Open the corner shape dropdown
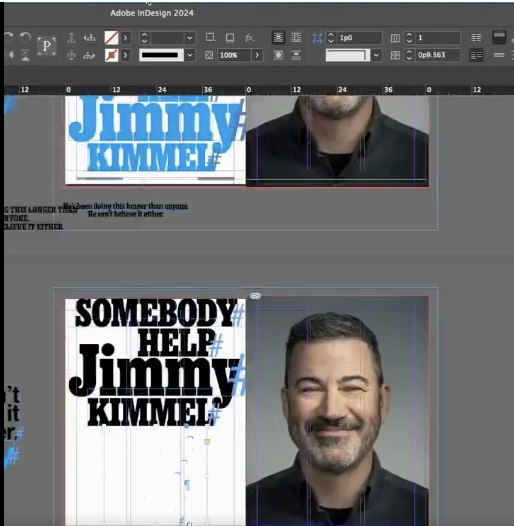The height and width of the screenshot is (526, 514). click(376, 55)
